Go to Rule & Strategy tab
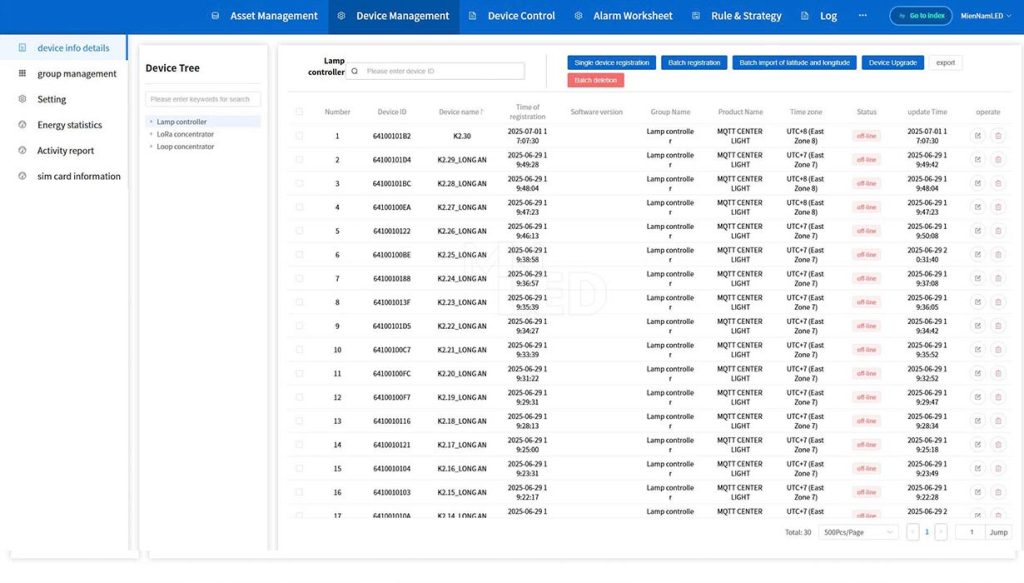 point(737,16)
